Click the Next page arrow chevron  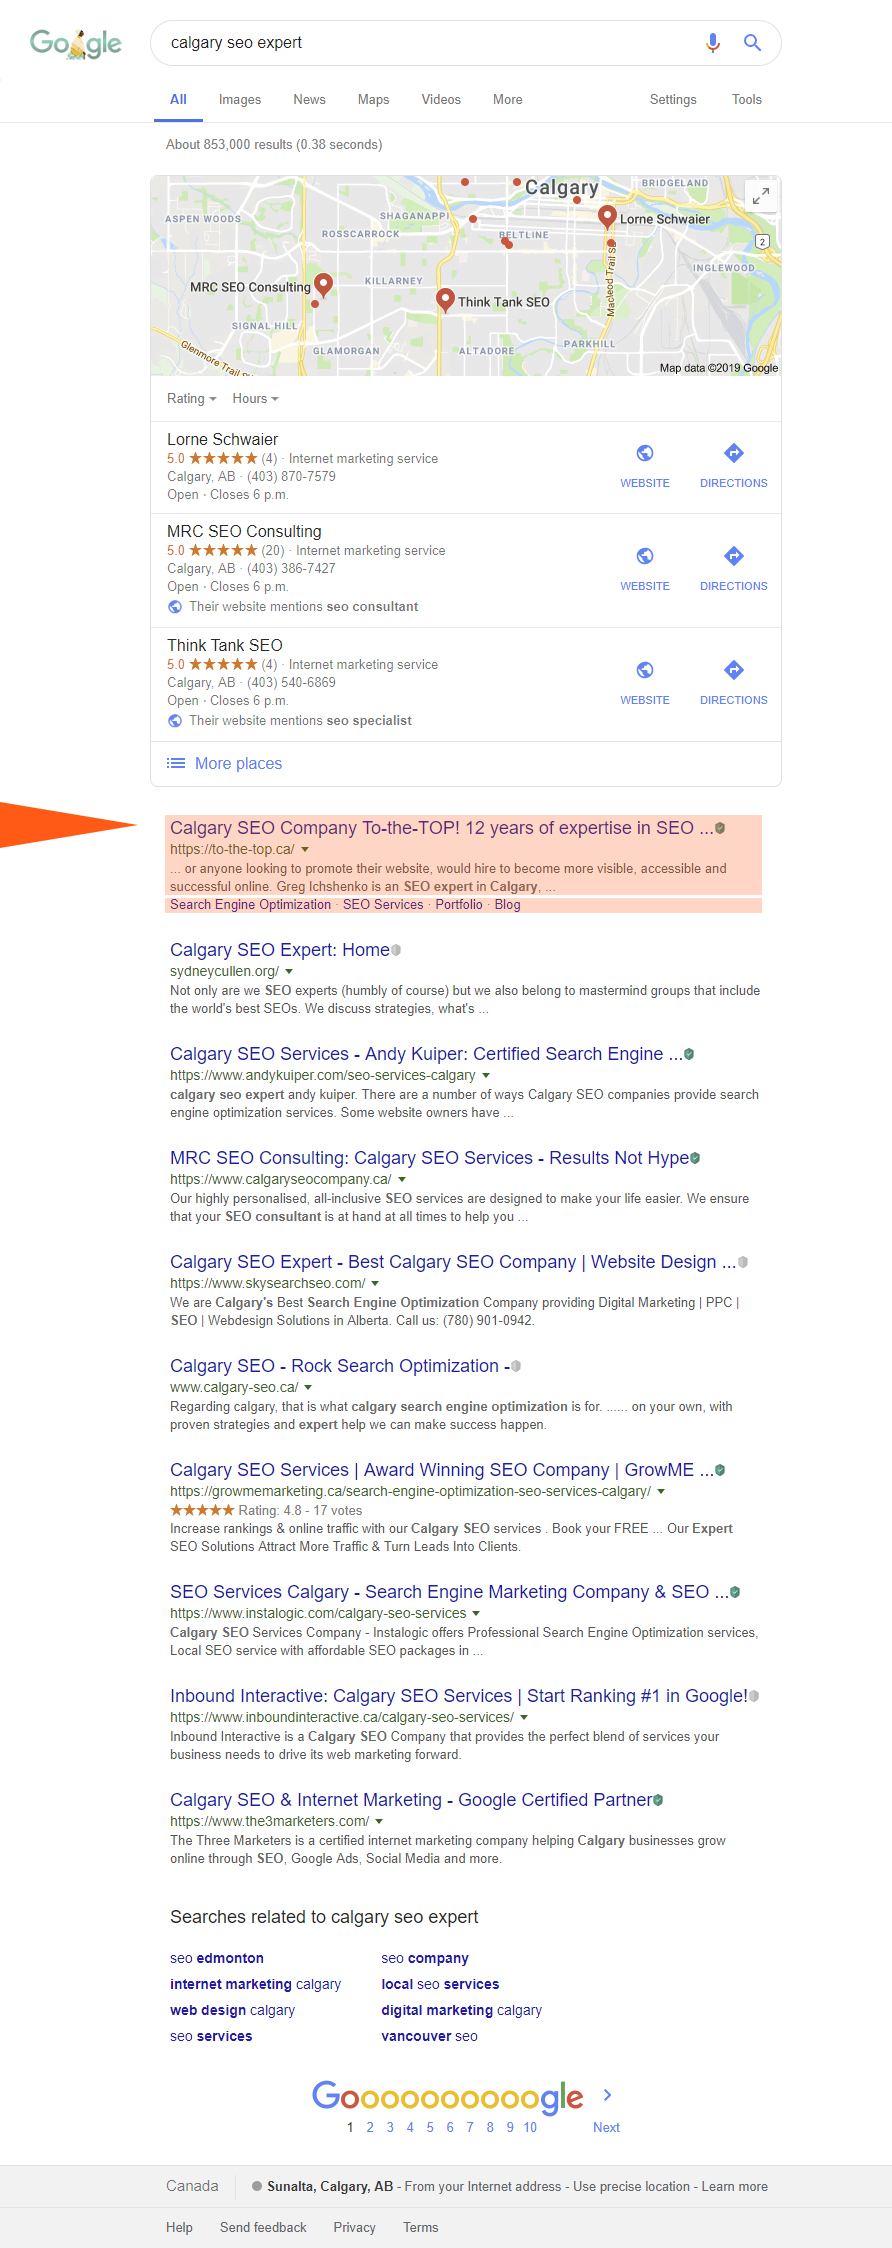coord(607,2095)
